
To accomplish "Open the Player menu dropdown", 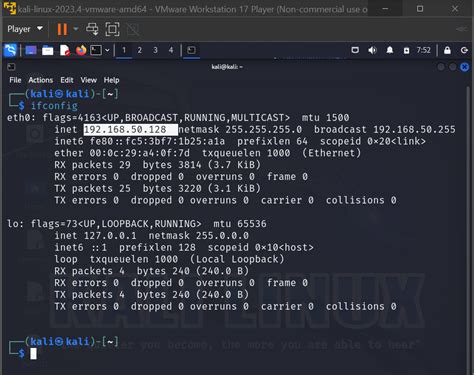I will tap(25, 29).
